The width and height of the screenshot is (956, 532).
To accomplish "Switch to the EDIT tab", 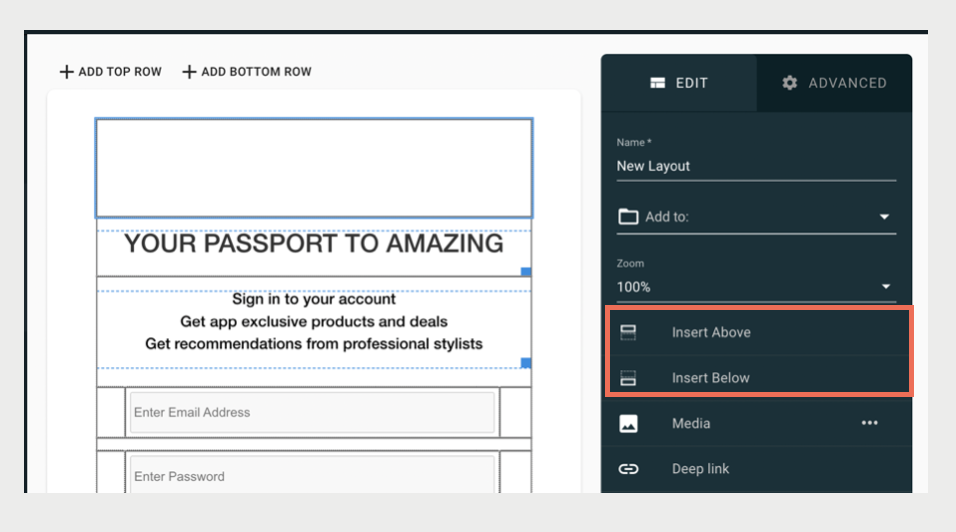I will (x=679, y=83).
